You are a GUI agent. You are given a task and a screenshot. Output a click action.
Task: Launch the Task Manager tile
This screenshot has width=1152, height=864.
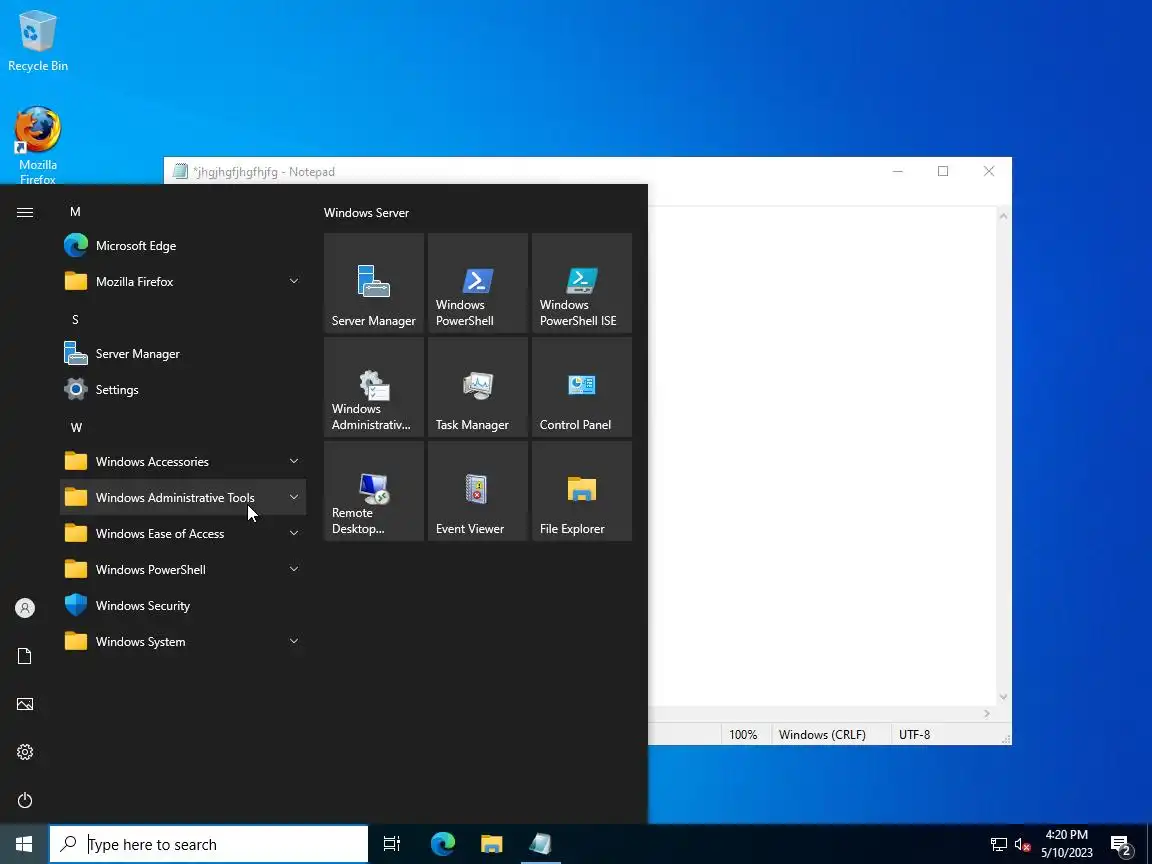pyautogui.click(x=478, y=387)
